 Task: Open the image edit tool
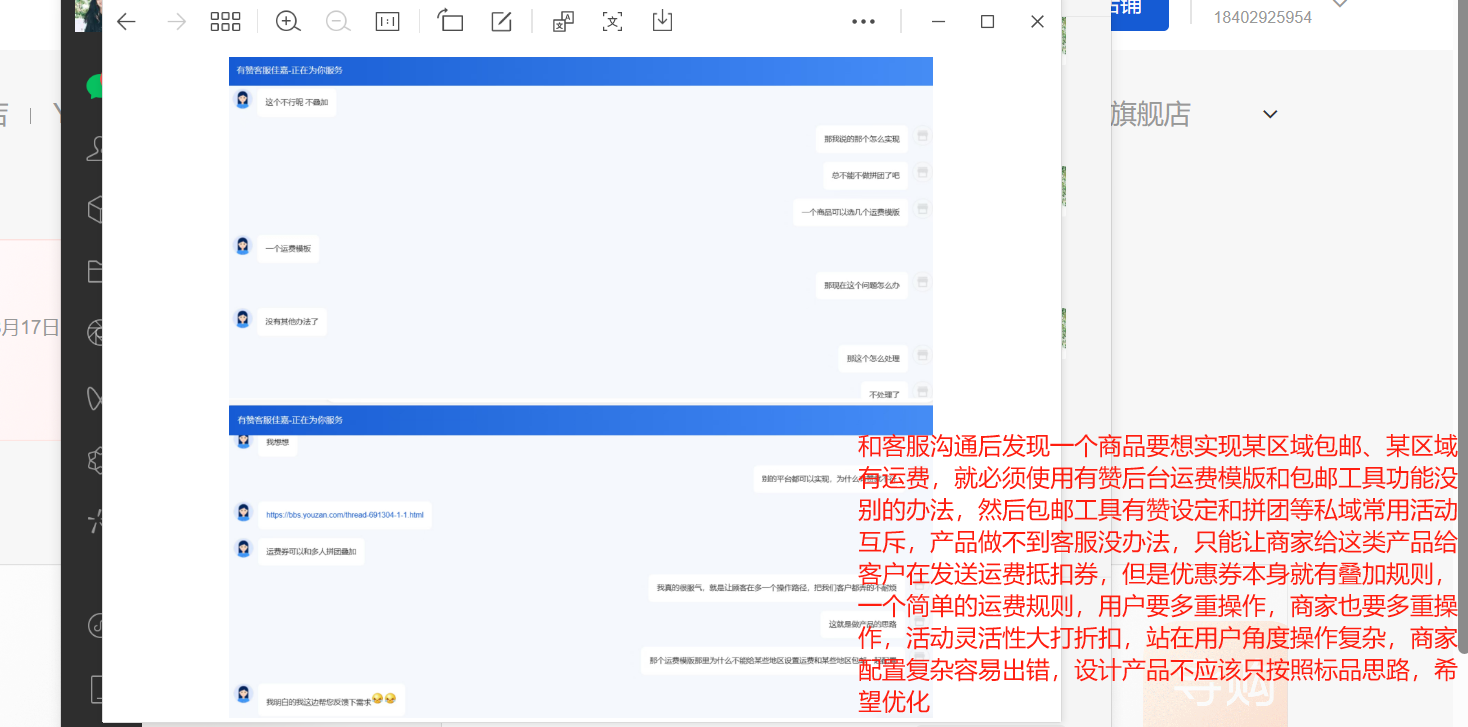(x=502, y=22)
